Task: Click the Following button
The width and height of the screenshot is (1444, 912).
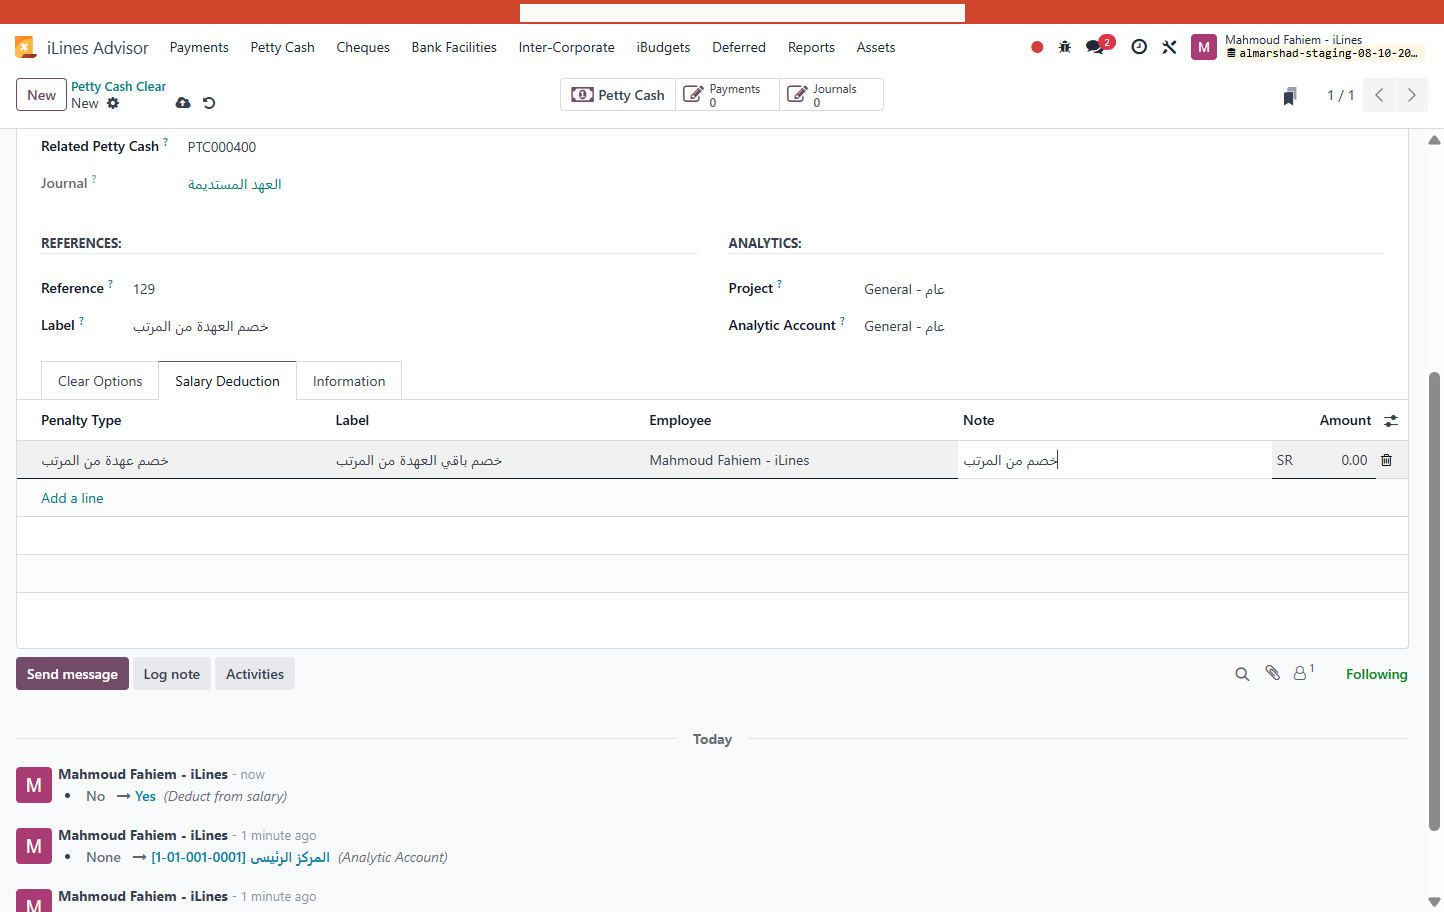Action: 1376,674
